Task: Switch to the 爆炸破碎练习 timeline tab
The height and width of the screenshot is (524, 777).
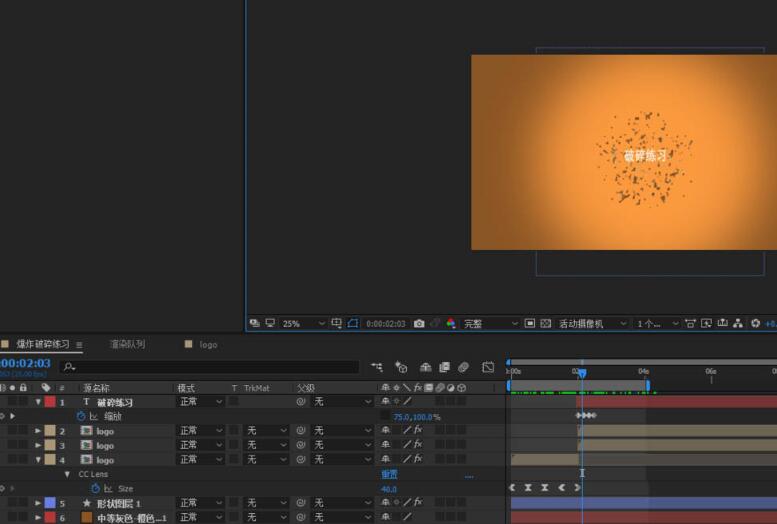Action: tap(43, 344)
